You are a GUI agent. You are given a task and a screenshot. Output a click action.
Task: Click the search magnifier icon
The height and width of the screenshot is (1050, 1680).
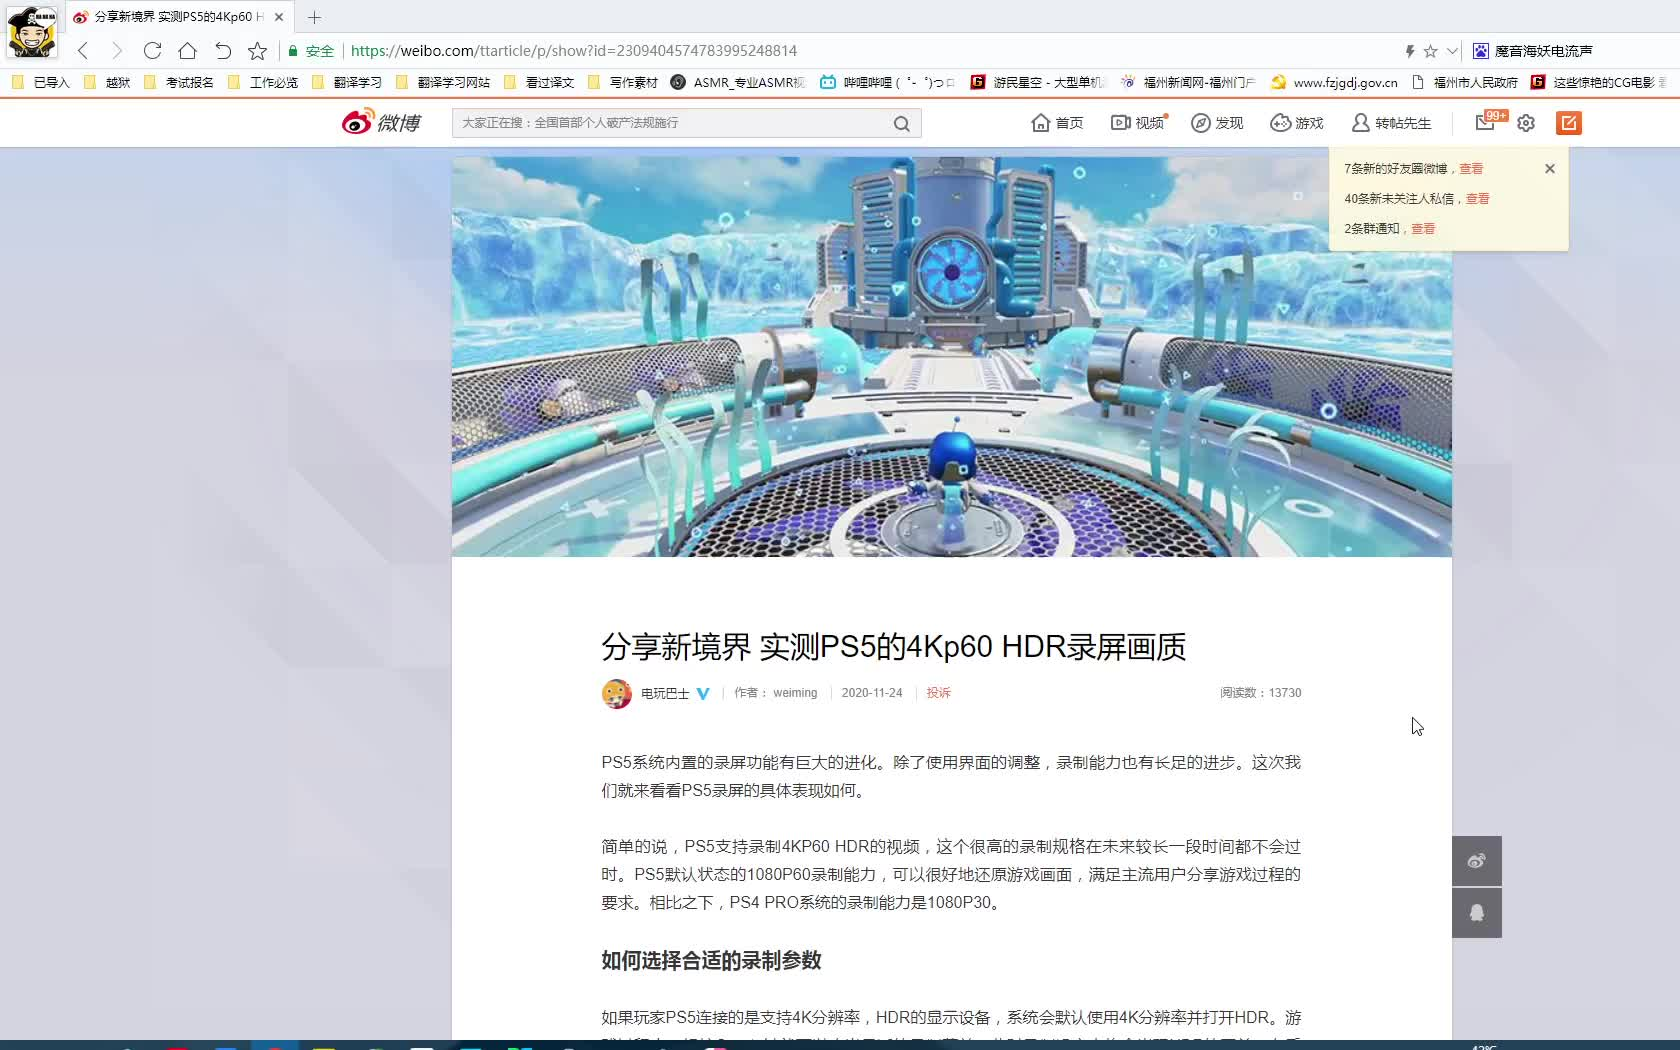click(902, 123)
